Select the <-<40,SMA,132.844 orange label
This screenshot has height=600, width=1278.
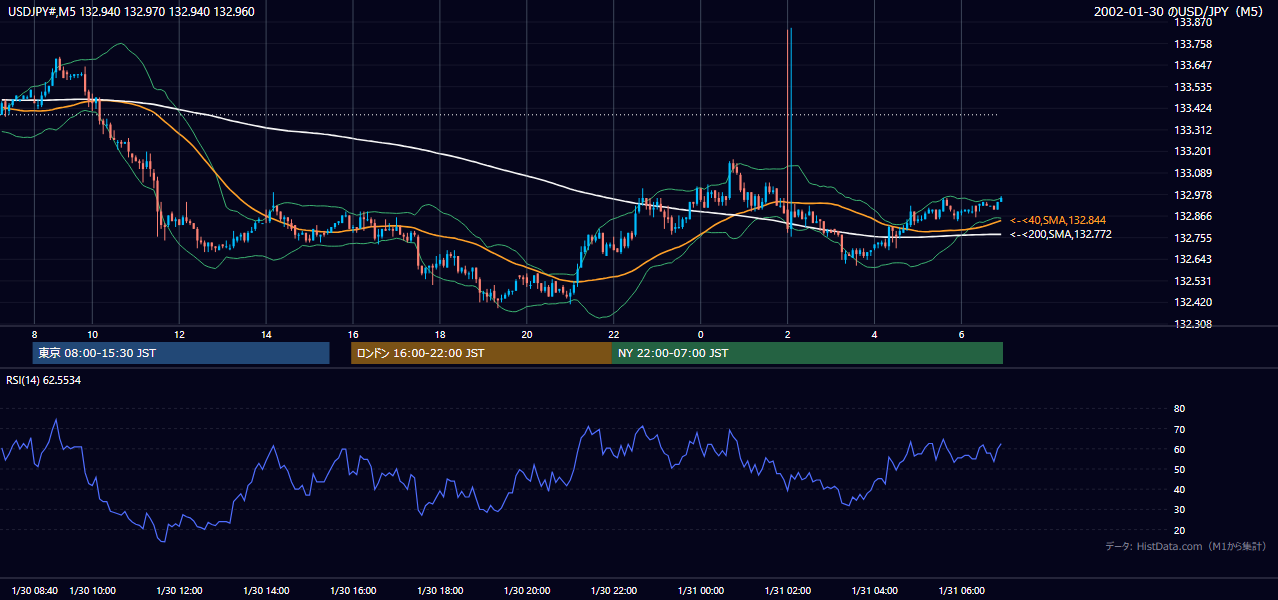(x=1058, y=220)
